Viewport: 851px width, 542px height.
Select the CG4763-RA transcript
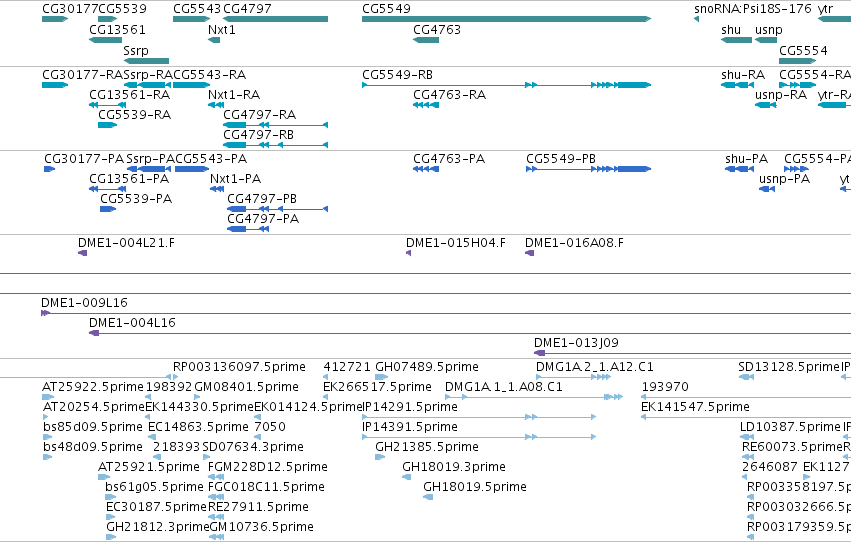tap(426, 105)
